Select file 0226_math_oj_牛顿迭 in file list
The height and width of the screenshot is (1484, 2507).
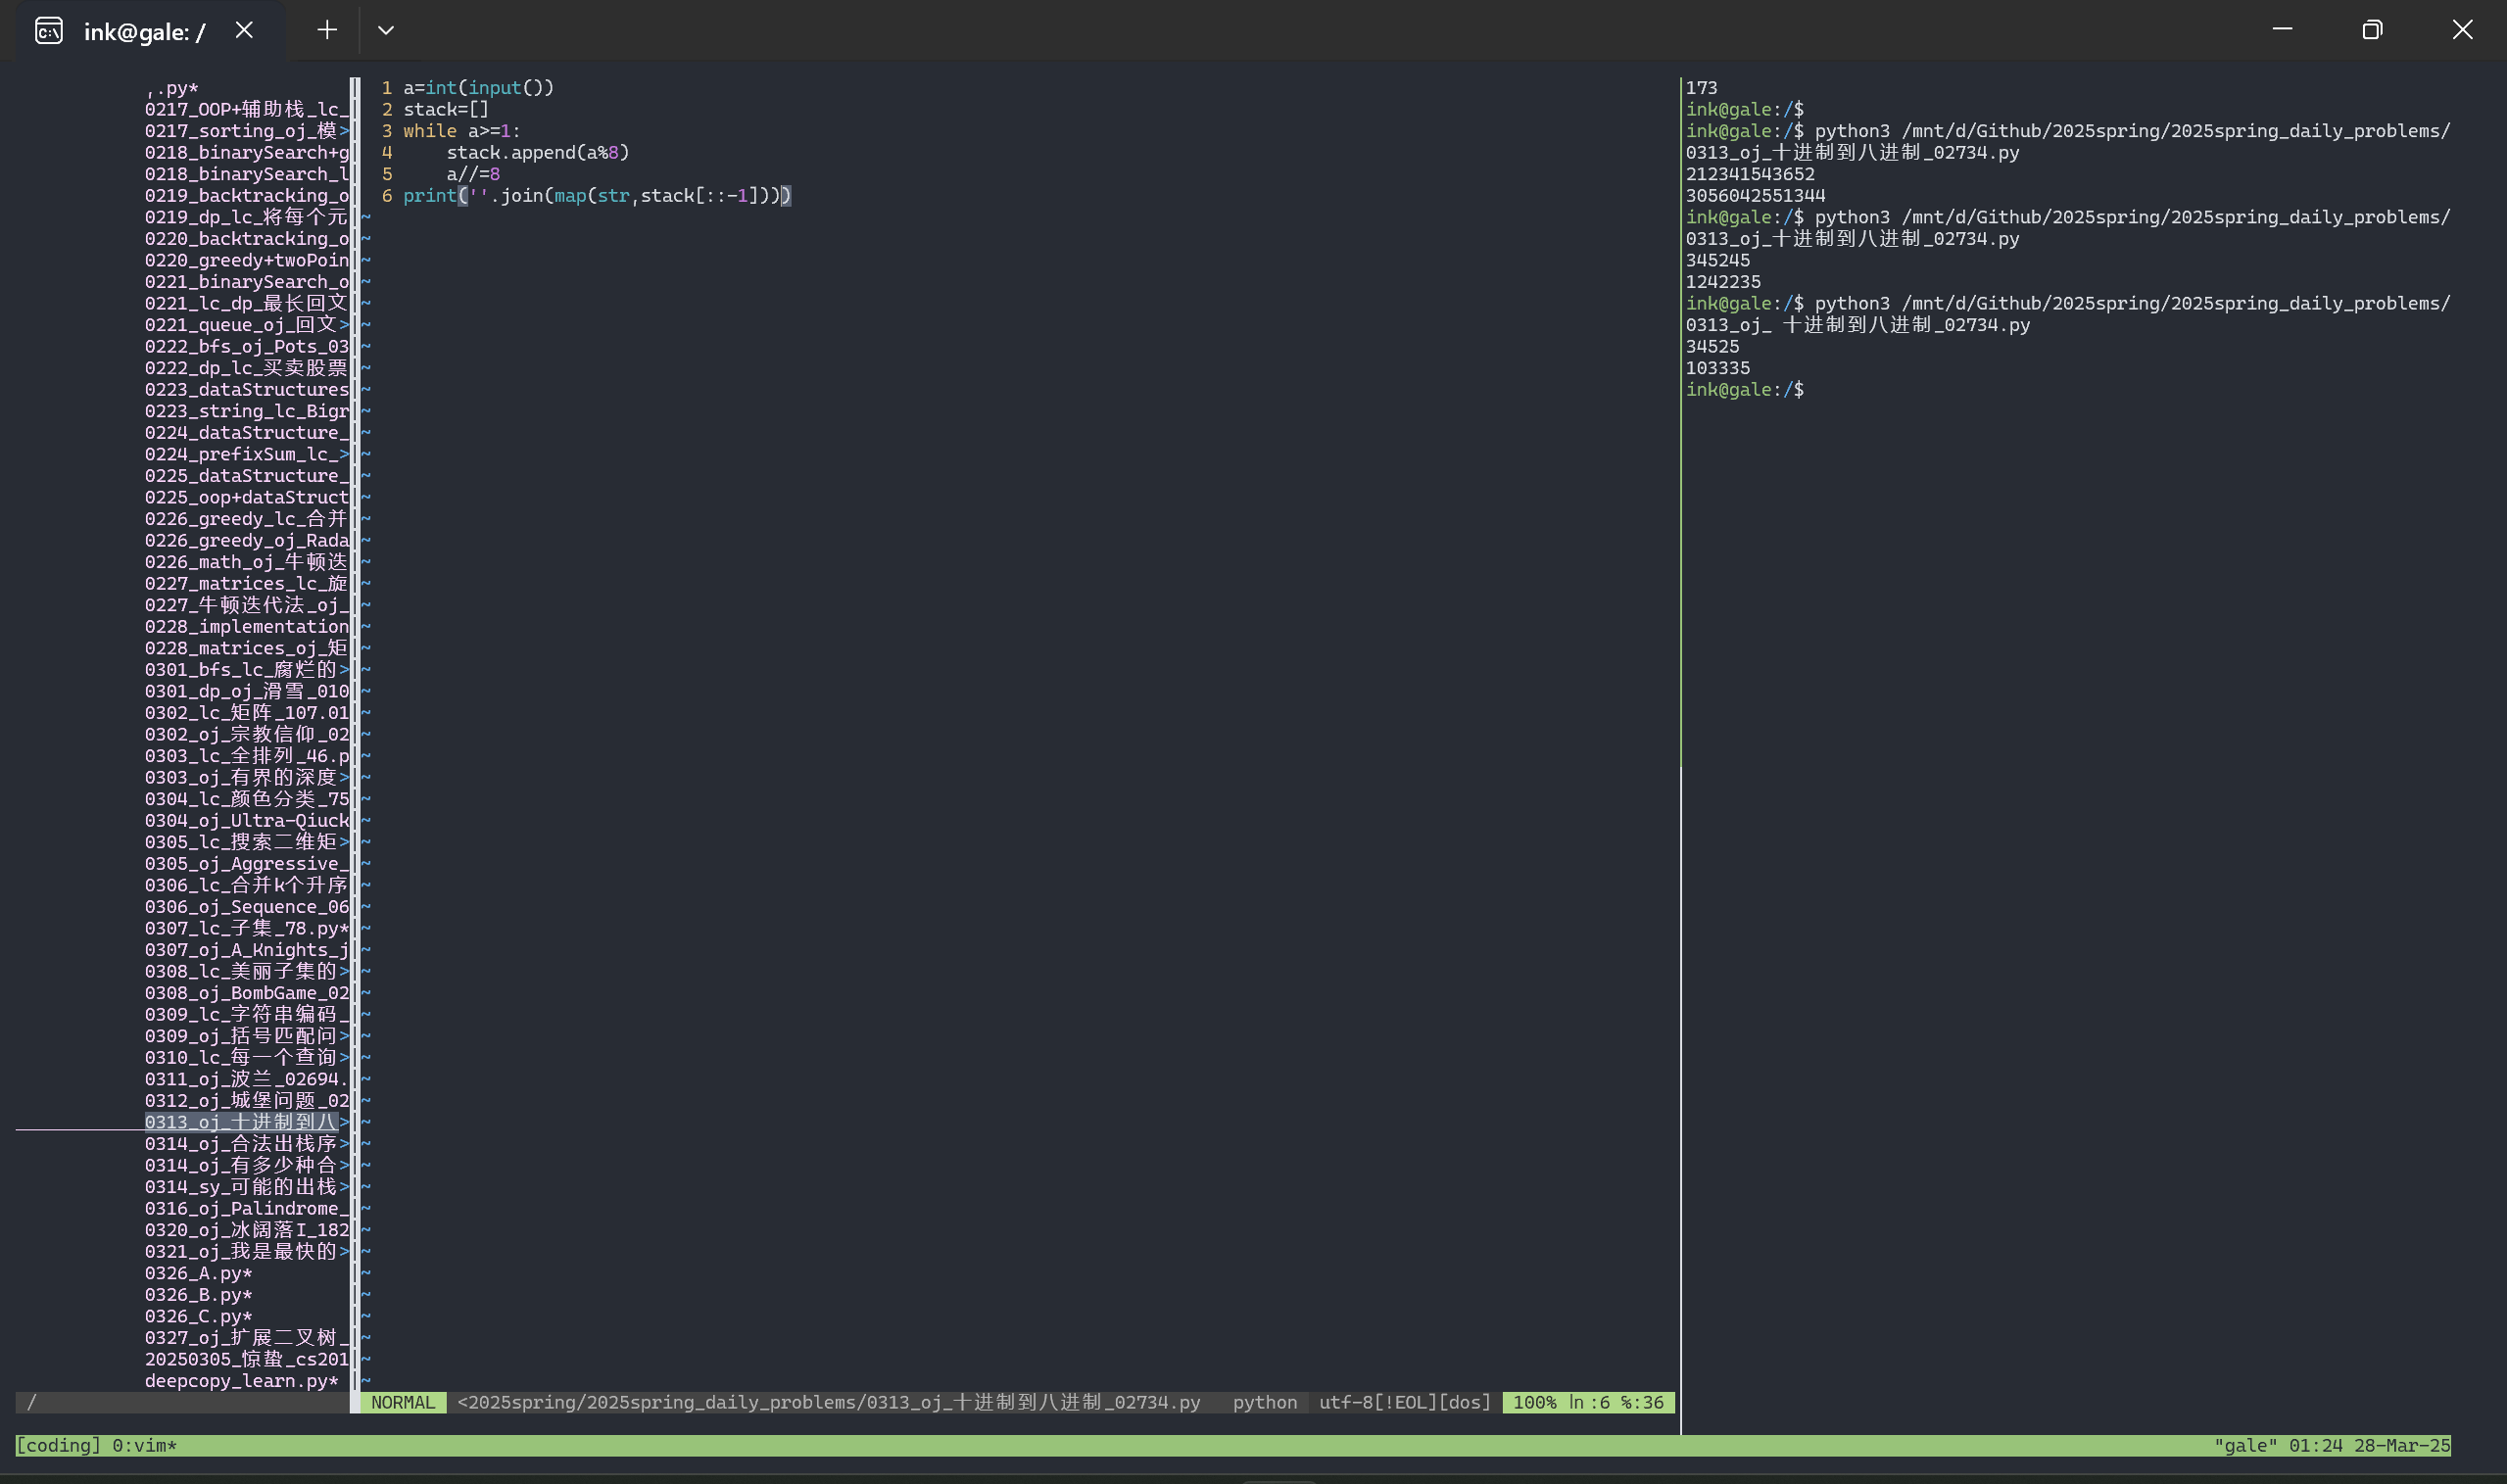247,562
